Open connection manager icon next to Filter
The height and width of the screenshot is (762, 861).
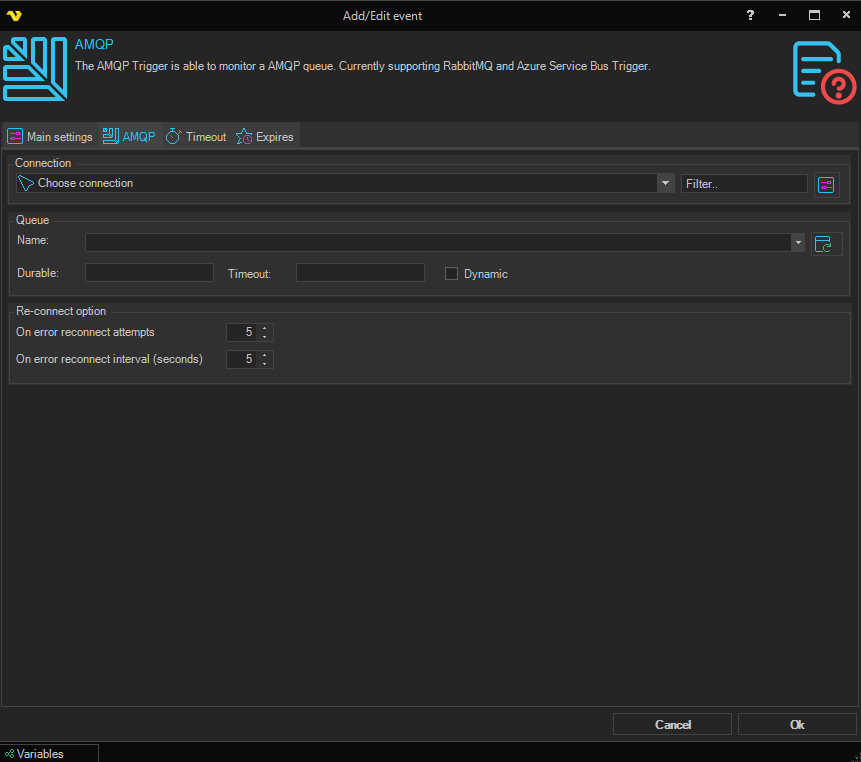[826, 184]
